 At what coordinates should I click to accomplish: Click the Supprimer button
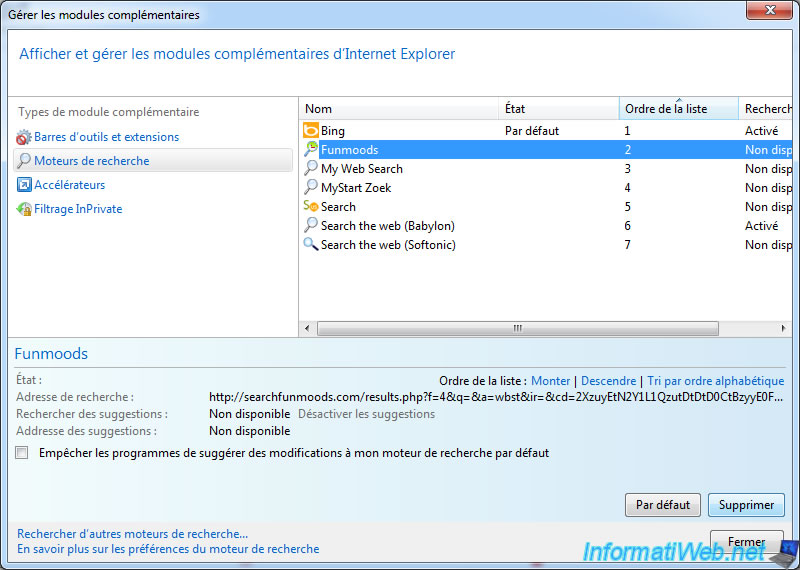coord(746,505)
